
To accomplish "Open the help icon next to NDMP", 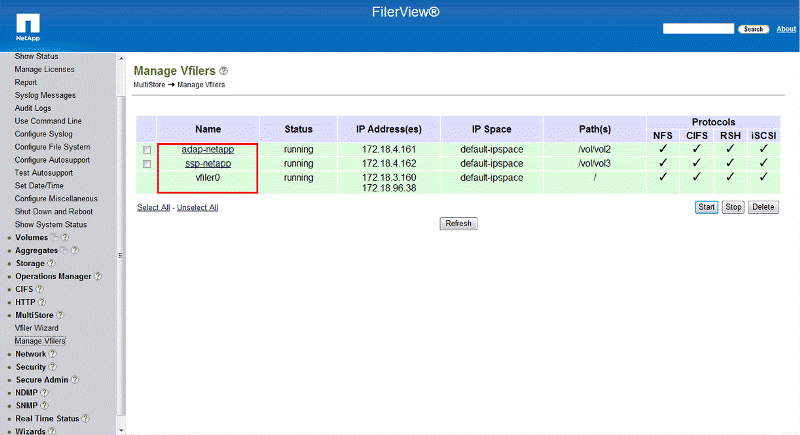I will click(44, 393).
